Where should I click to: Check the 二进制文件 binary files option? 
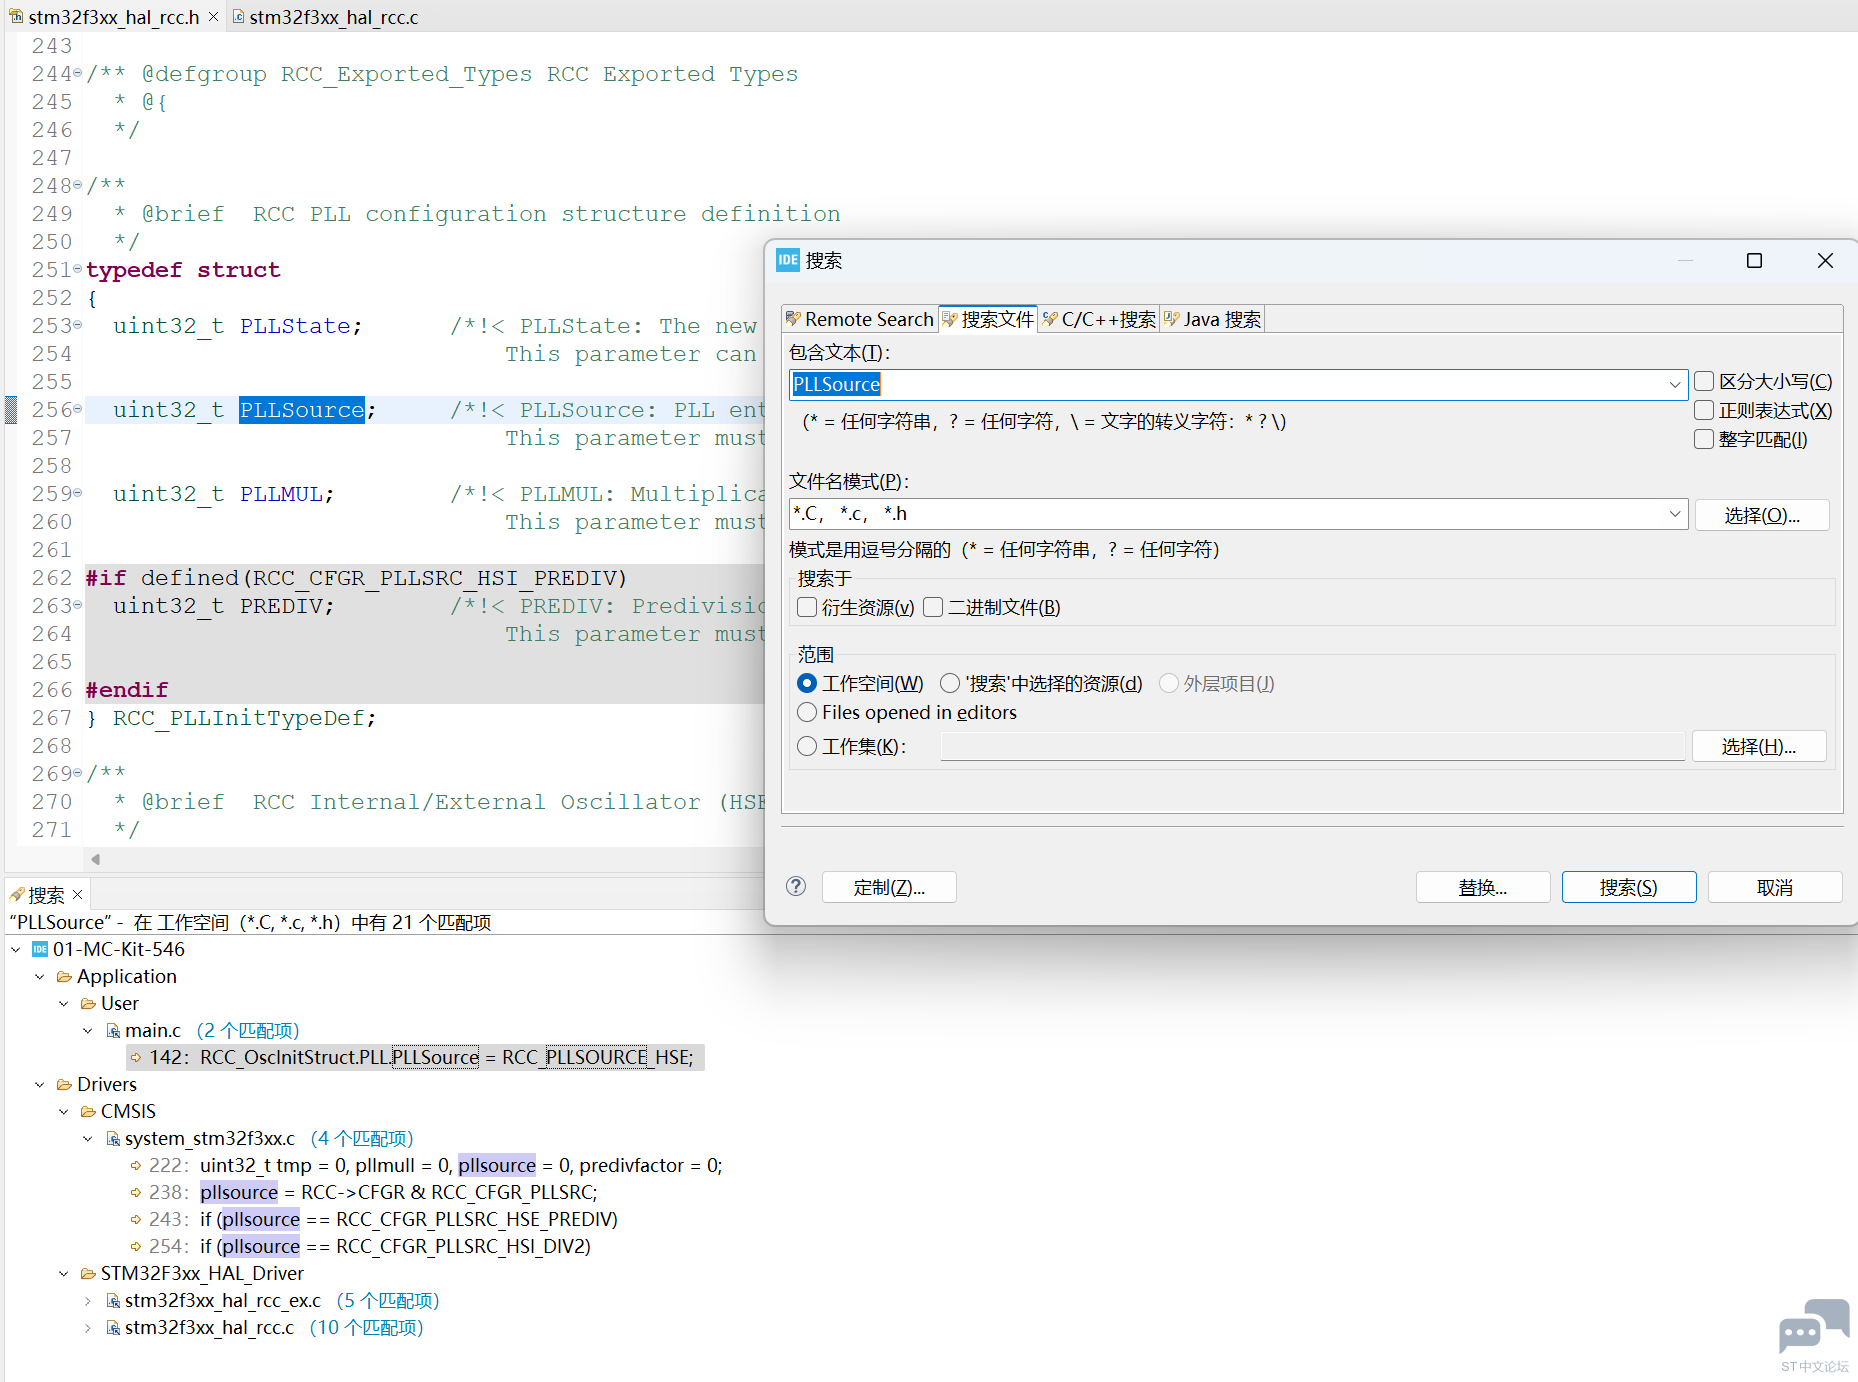(x=933, y=607)
